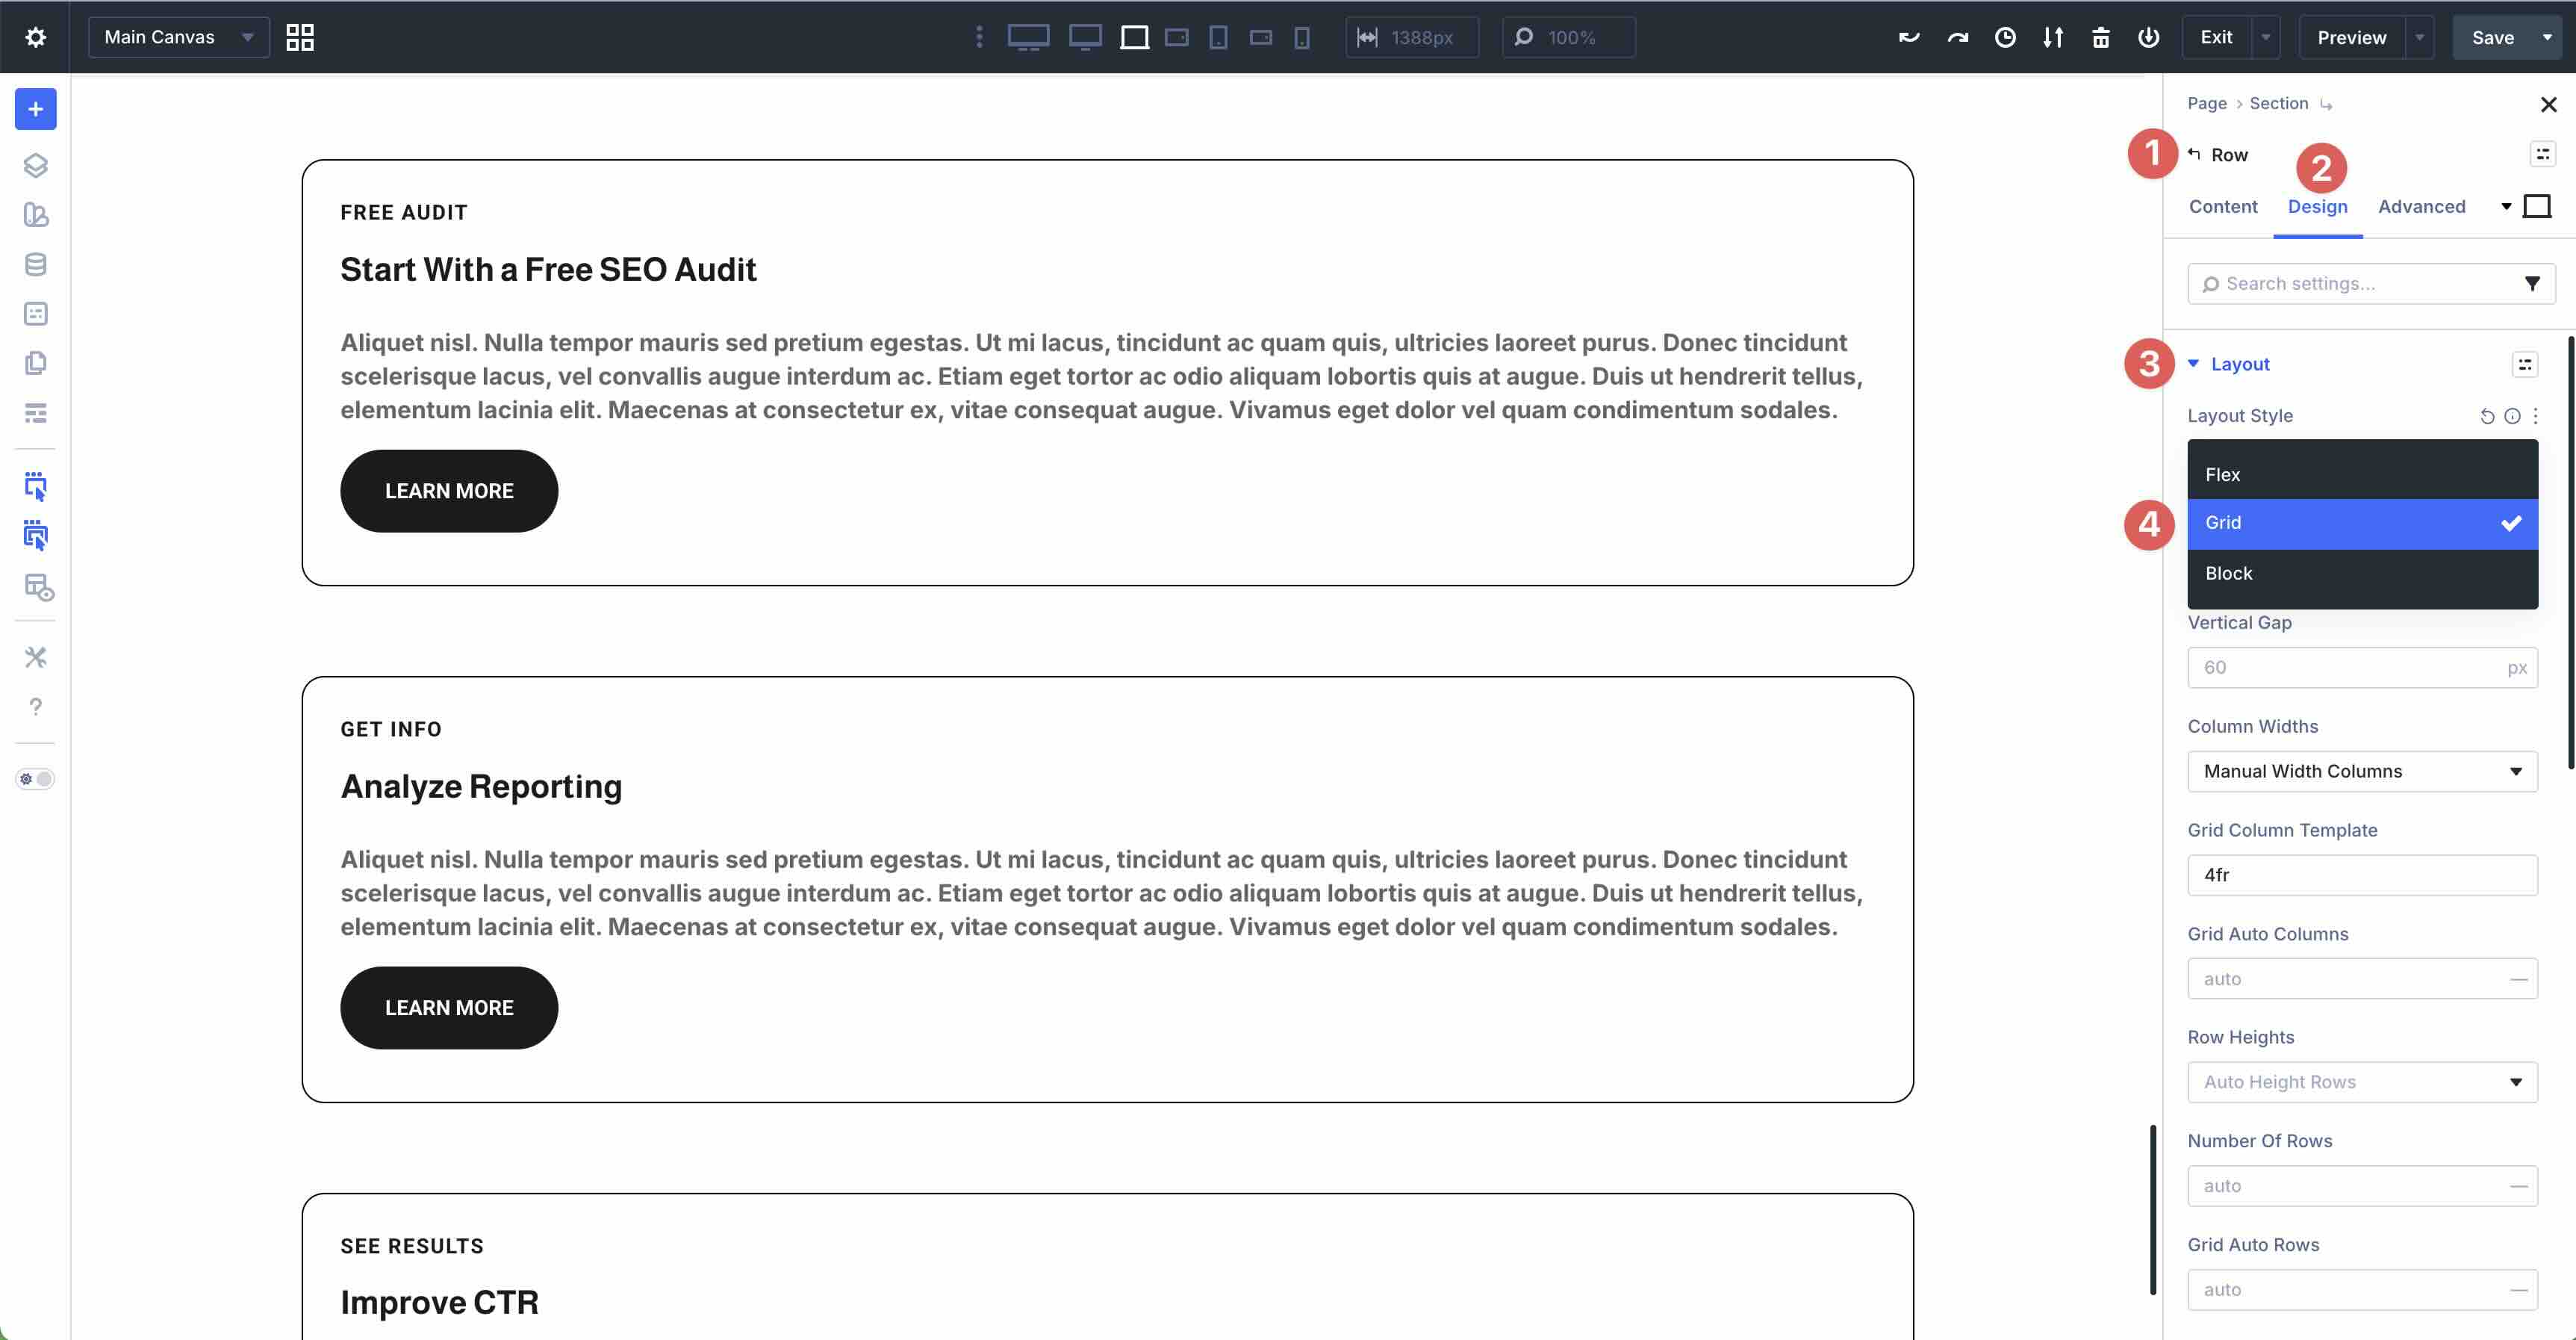Select the Flex layout style
Viewport: 2576px width, 1340px height.
tap(2362, 474)
